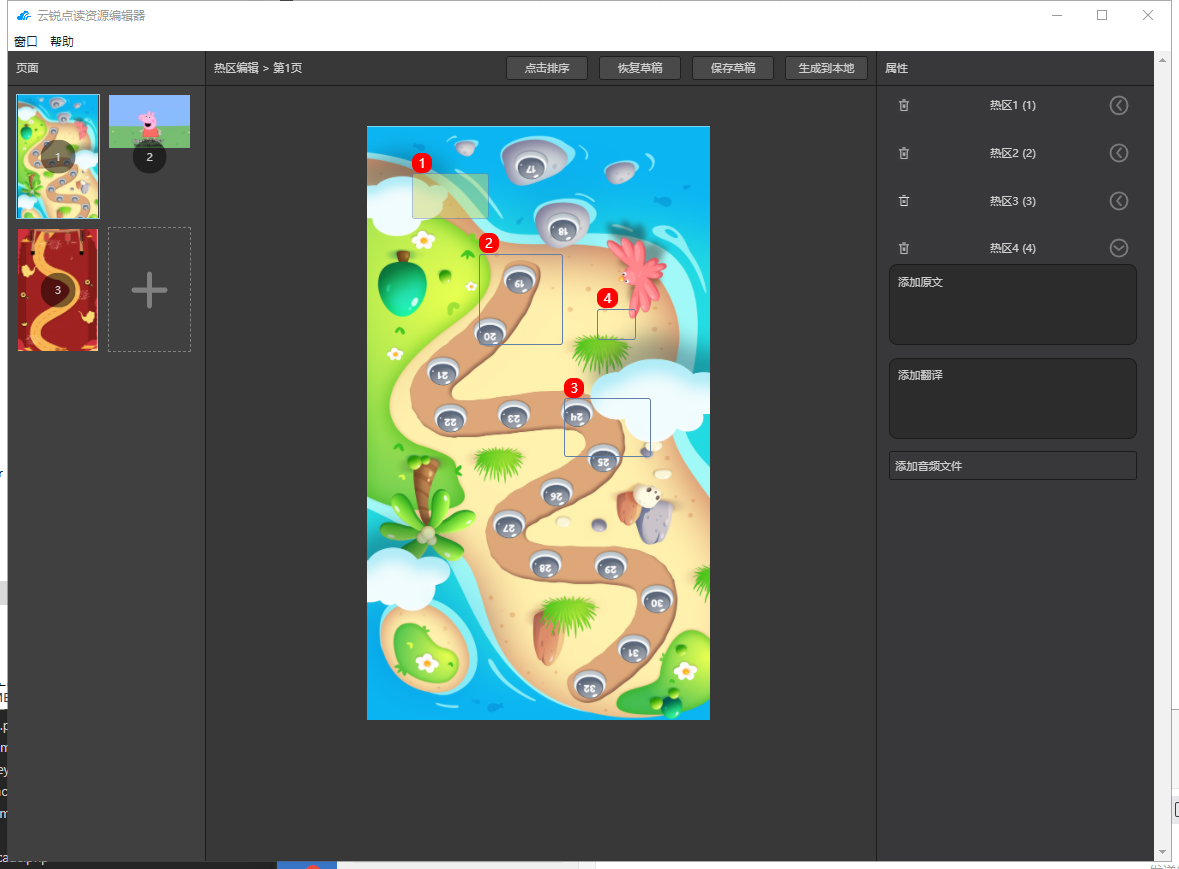Open the 窗口 menu
The height and width of the screenshot is (869, 1179).
click(x=26, y=41)
